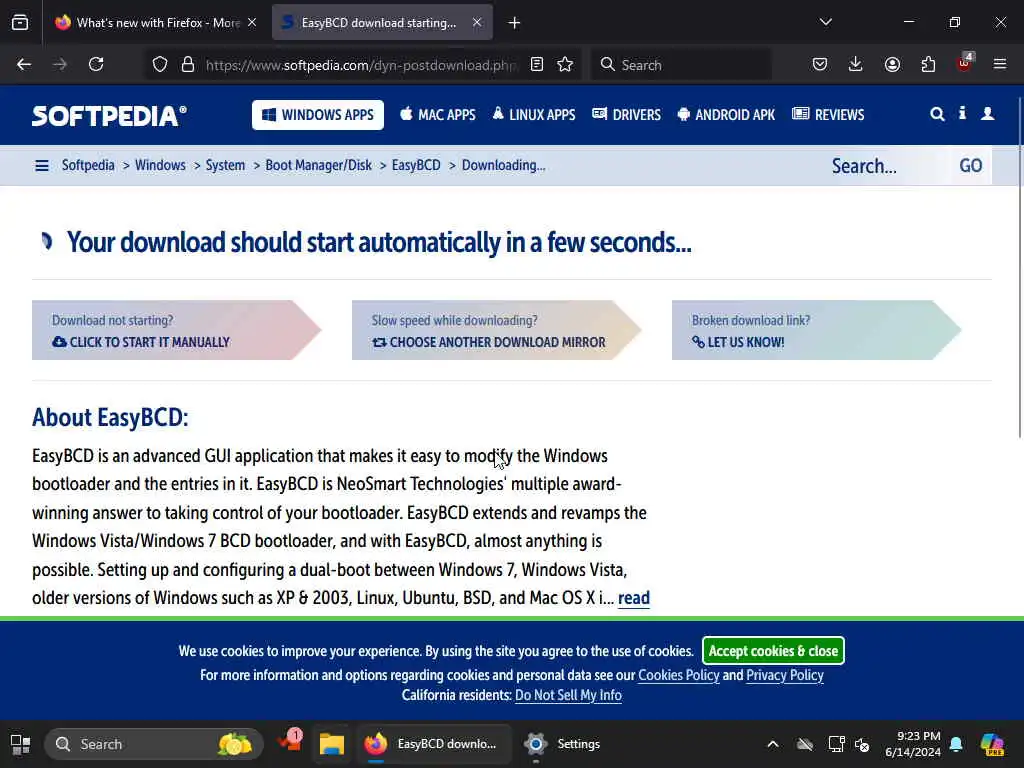Click Softpedia header search magnifier icon
The image size is (1024, 768).
click(x=937, y=114)
